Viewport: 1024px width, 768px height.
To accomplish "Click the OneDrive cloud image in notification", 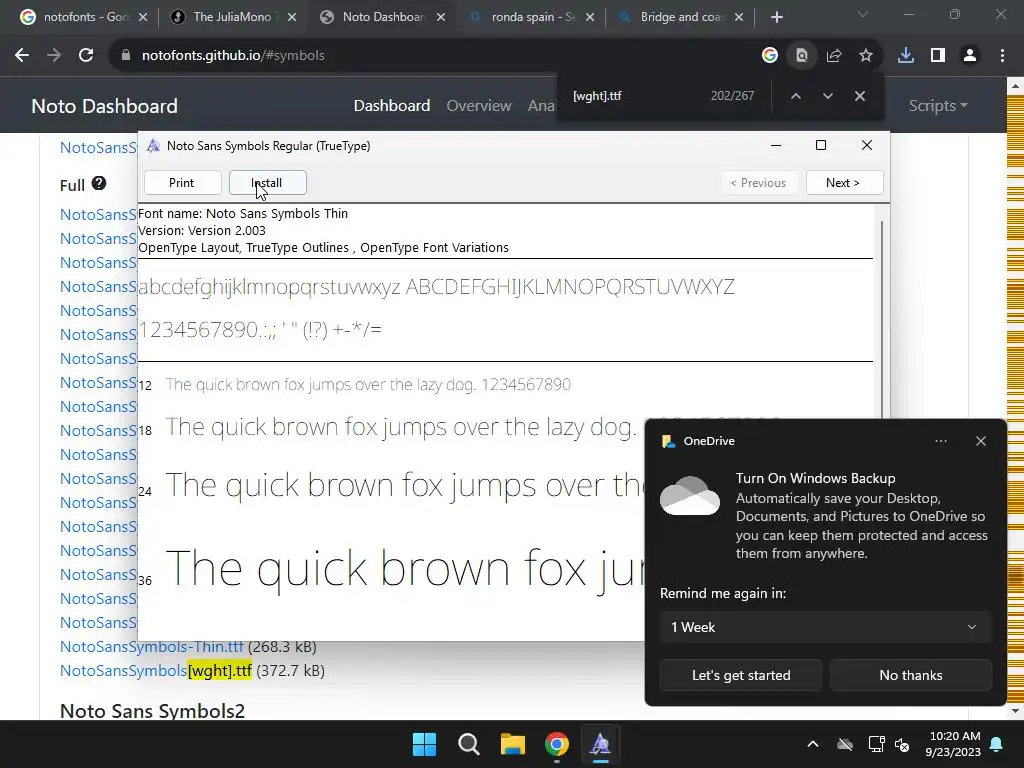I will point(690,497).
